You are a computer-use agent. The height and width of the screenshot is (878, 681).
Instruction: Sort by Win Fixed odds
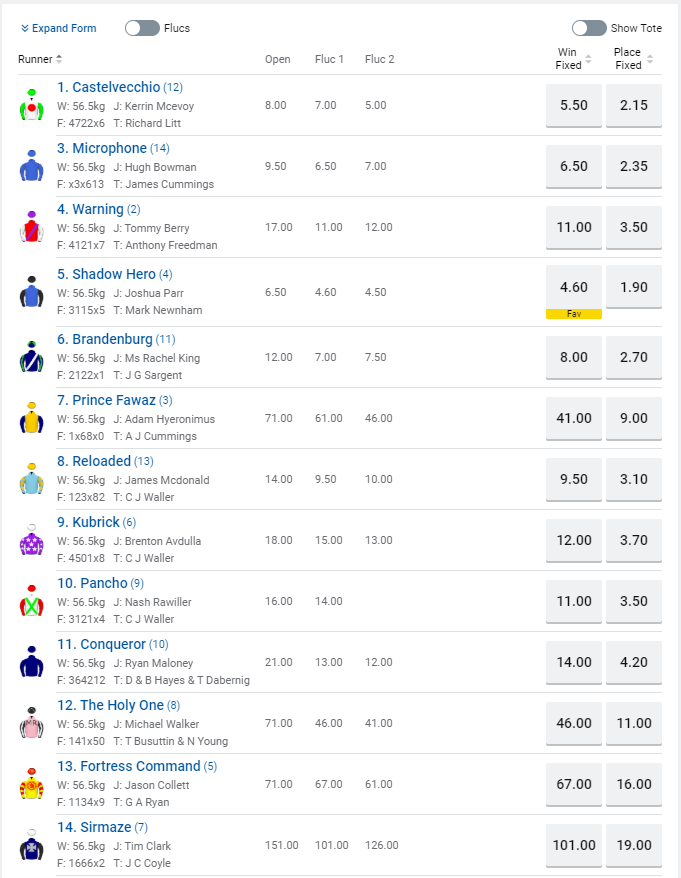tap(573, 59)
